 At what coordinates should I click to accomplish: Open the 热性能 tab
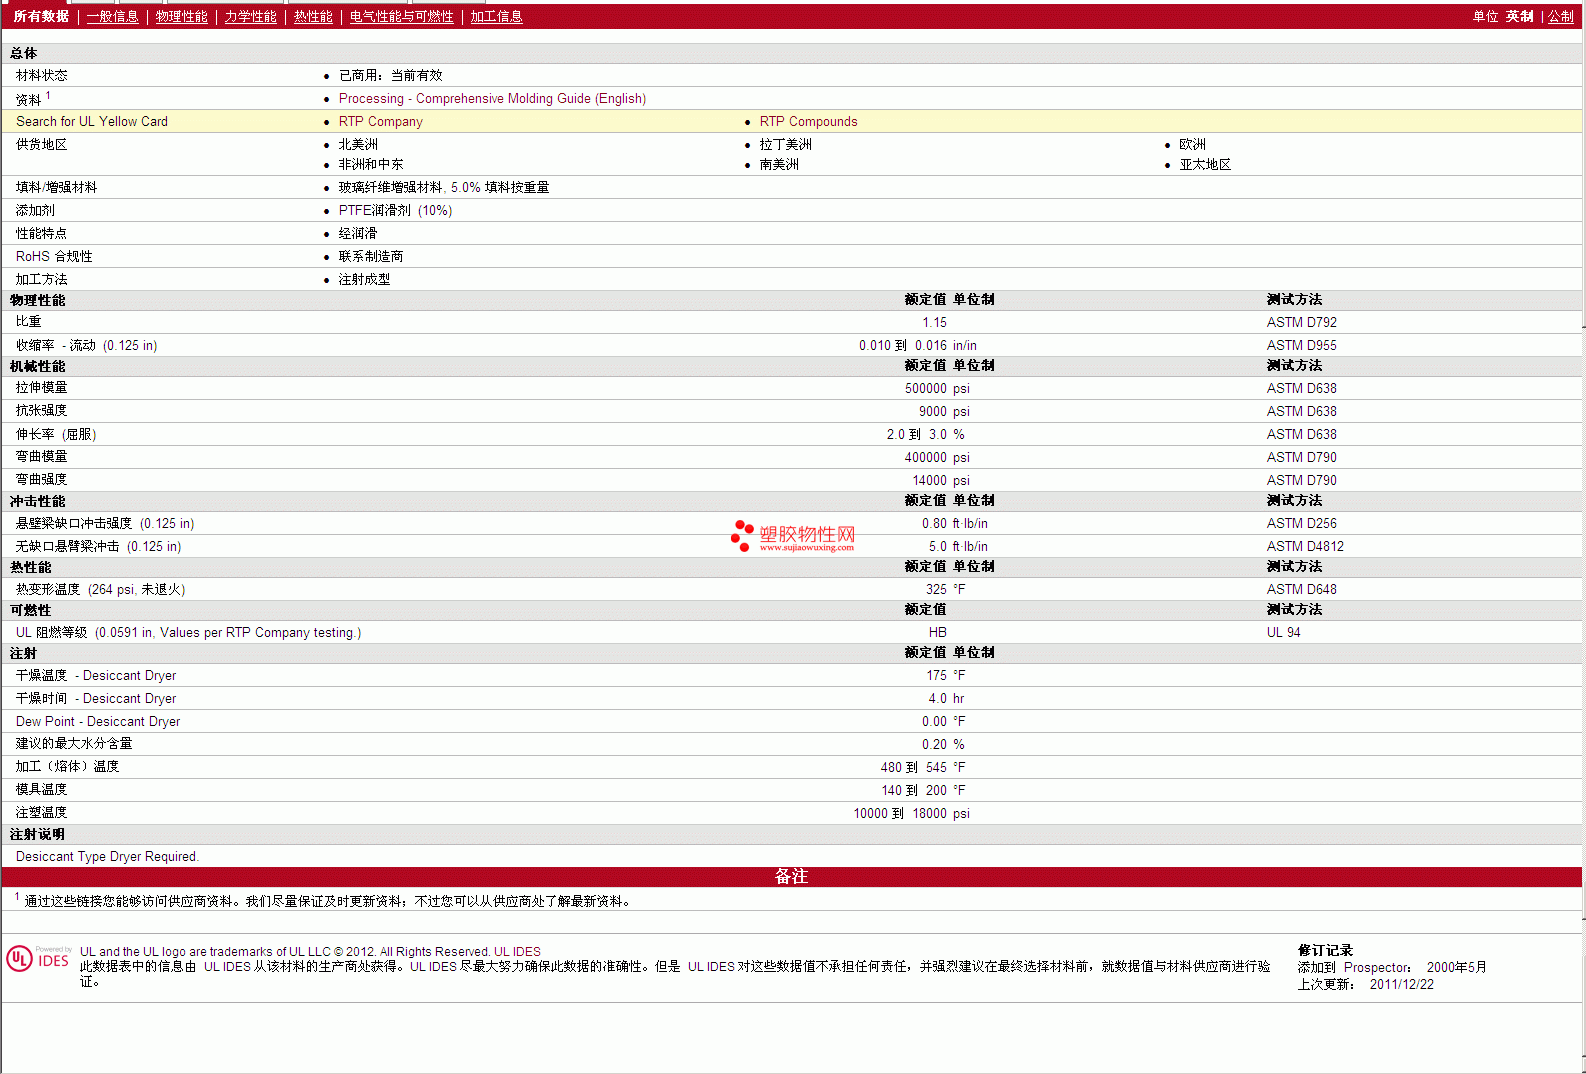pyautogui.click(x=313, y=17)
